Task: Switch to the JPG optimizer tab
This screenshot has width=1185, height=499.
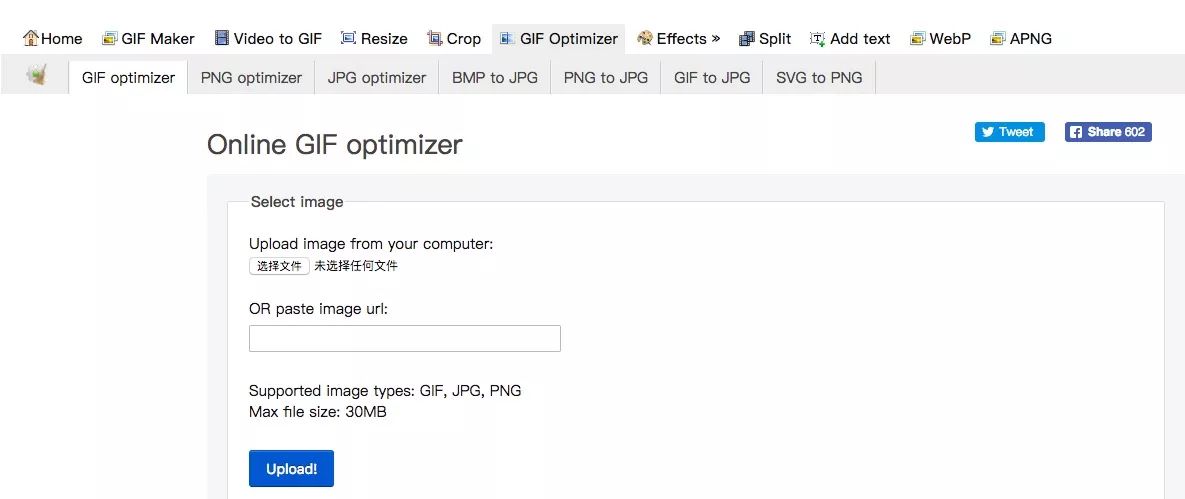Action: [x=377, y=77]
